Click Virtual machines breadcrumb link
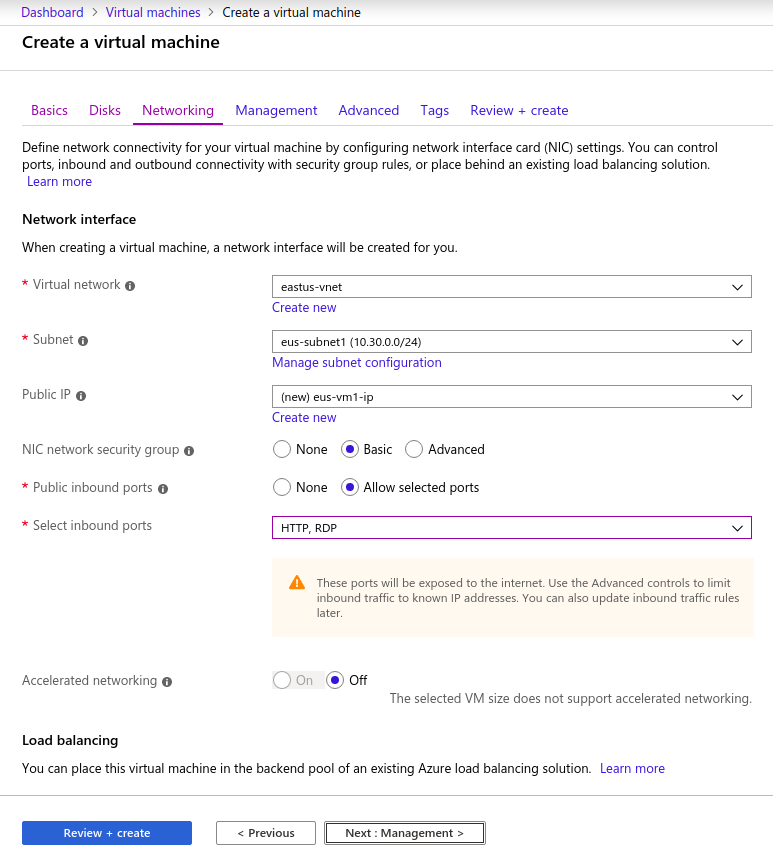The width and height of the screenshot is (773, 857). (153, 13)
